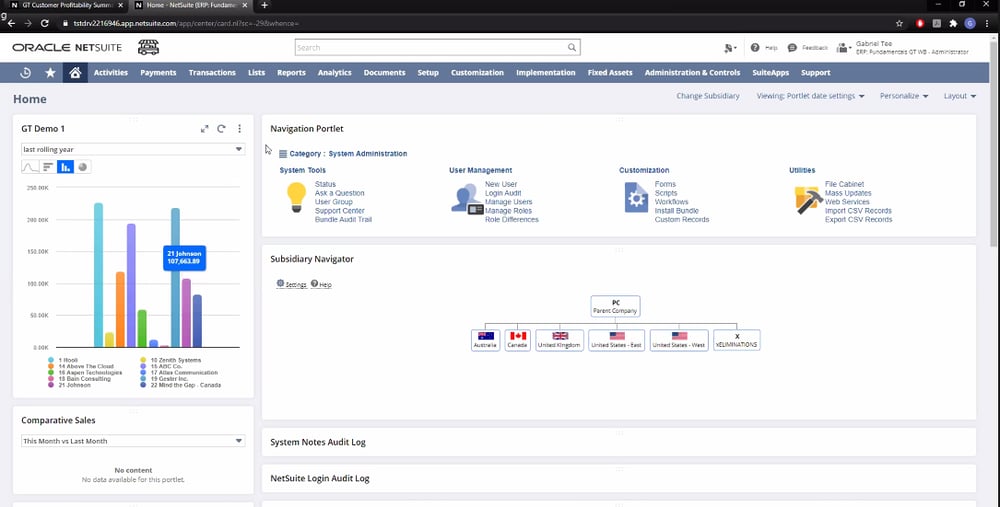Open the last rolling year dropdown
Viewport: 1000px width, 507px height.
click(133, 149)
